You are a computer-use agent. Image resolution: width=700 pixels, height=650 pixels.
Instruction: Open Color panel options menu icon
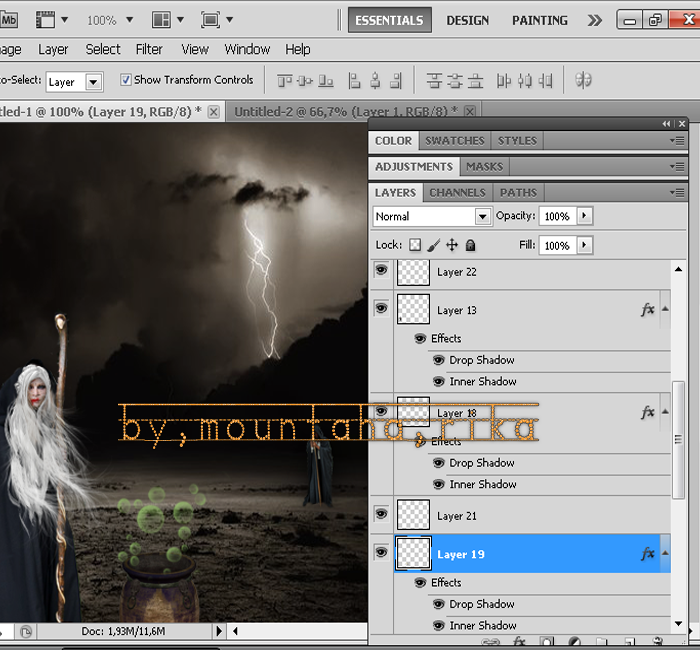(x=677, y=141)
